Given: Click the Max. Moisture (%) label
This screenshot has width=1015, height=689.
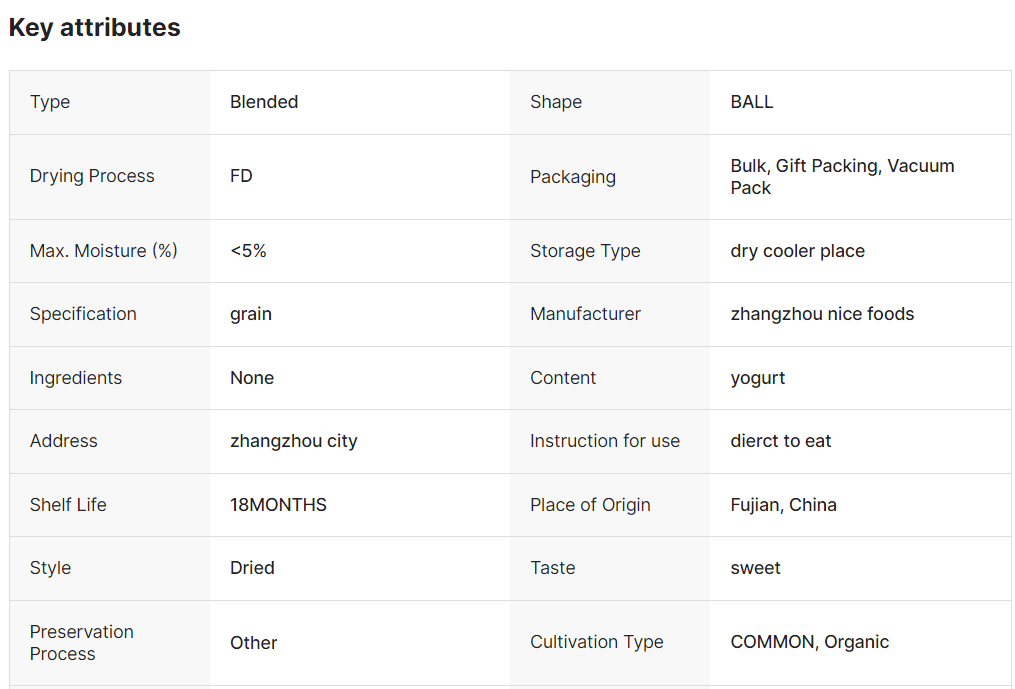Looking at the screenshot, I should point(104,251).
